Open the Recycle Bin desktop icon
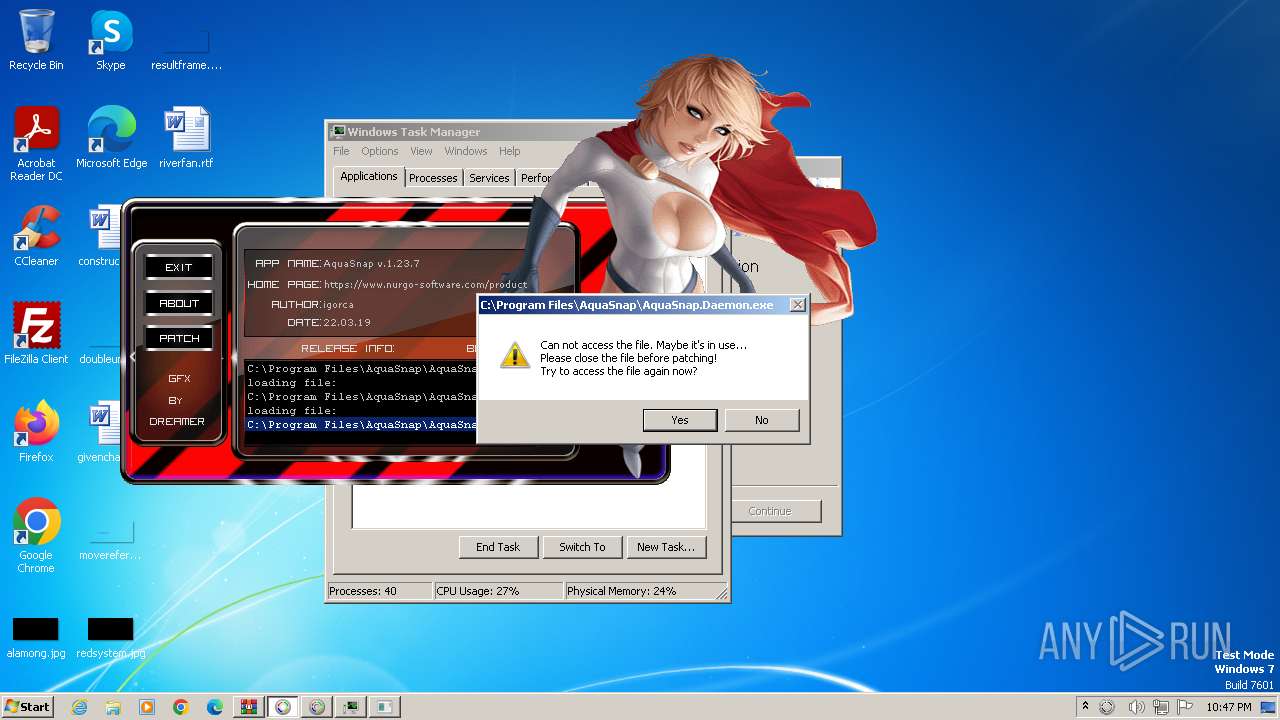This screenshot has width=1280, height=720. (x=36, y=41)
